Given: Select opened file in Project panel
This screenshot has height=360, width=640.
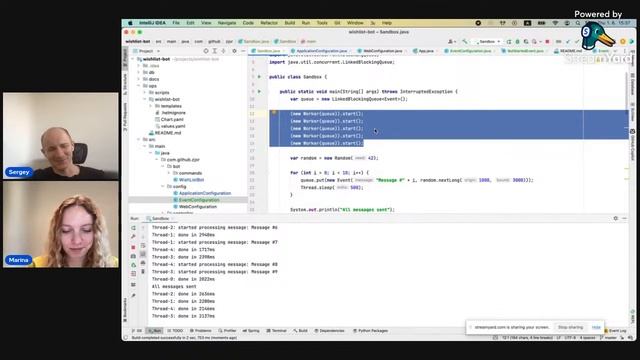Looking at the screenshot, I should 206,51.
